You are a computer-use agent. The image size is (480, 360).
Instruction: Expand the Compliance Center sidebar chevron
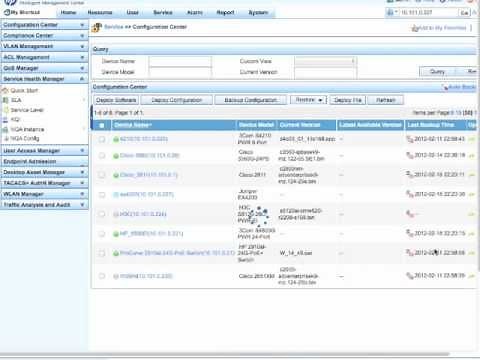tap(82, 35)
